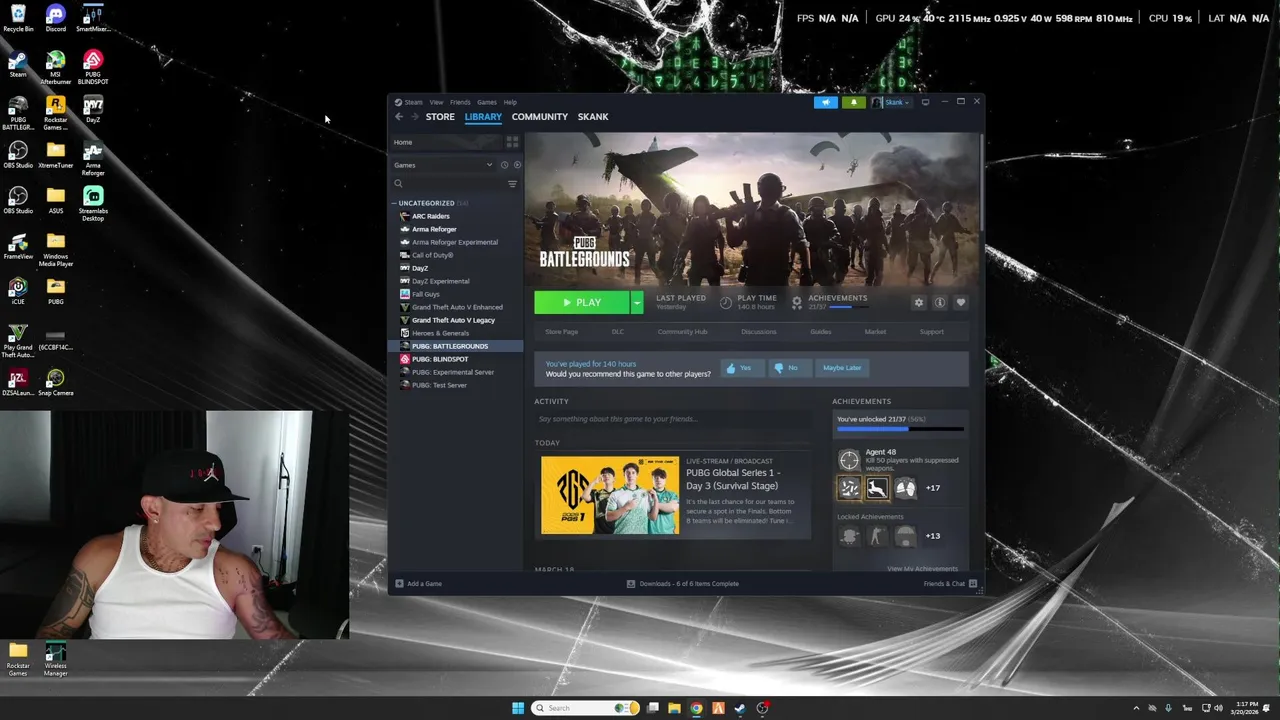The height and width of the screenshot is (720, 1280).
Task: Select Fall Guys in the library
Action: click(426, 294)
